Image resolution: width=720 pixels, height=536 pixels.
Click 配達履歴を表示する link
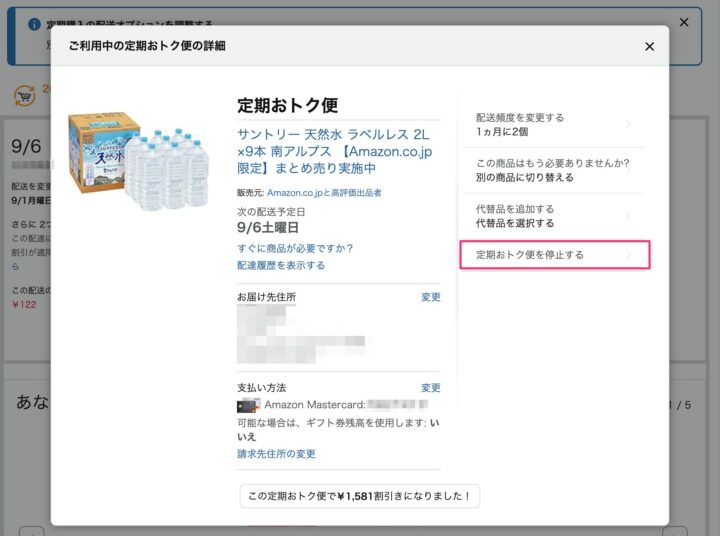tap(281, 265)
